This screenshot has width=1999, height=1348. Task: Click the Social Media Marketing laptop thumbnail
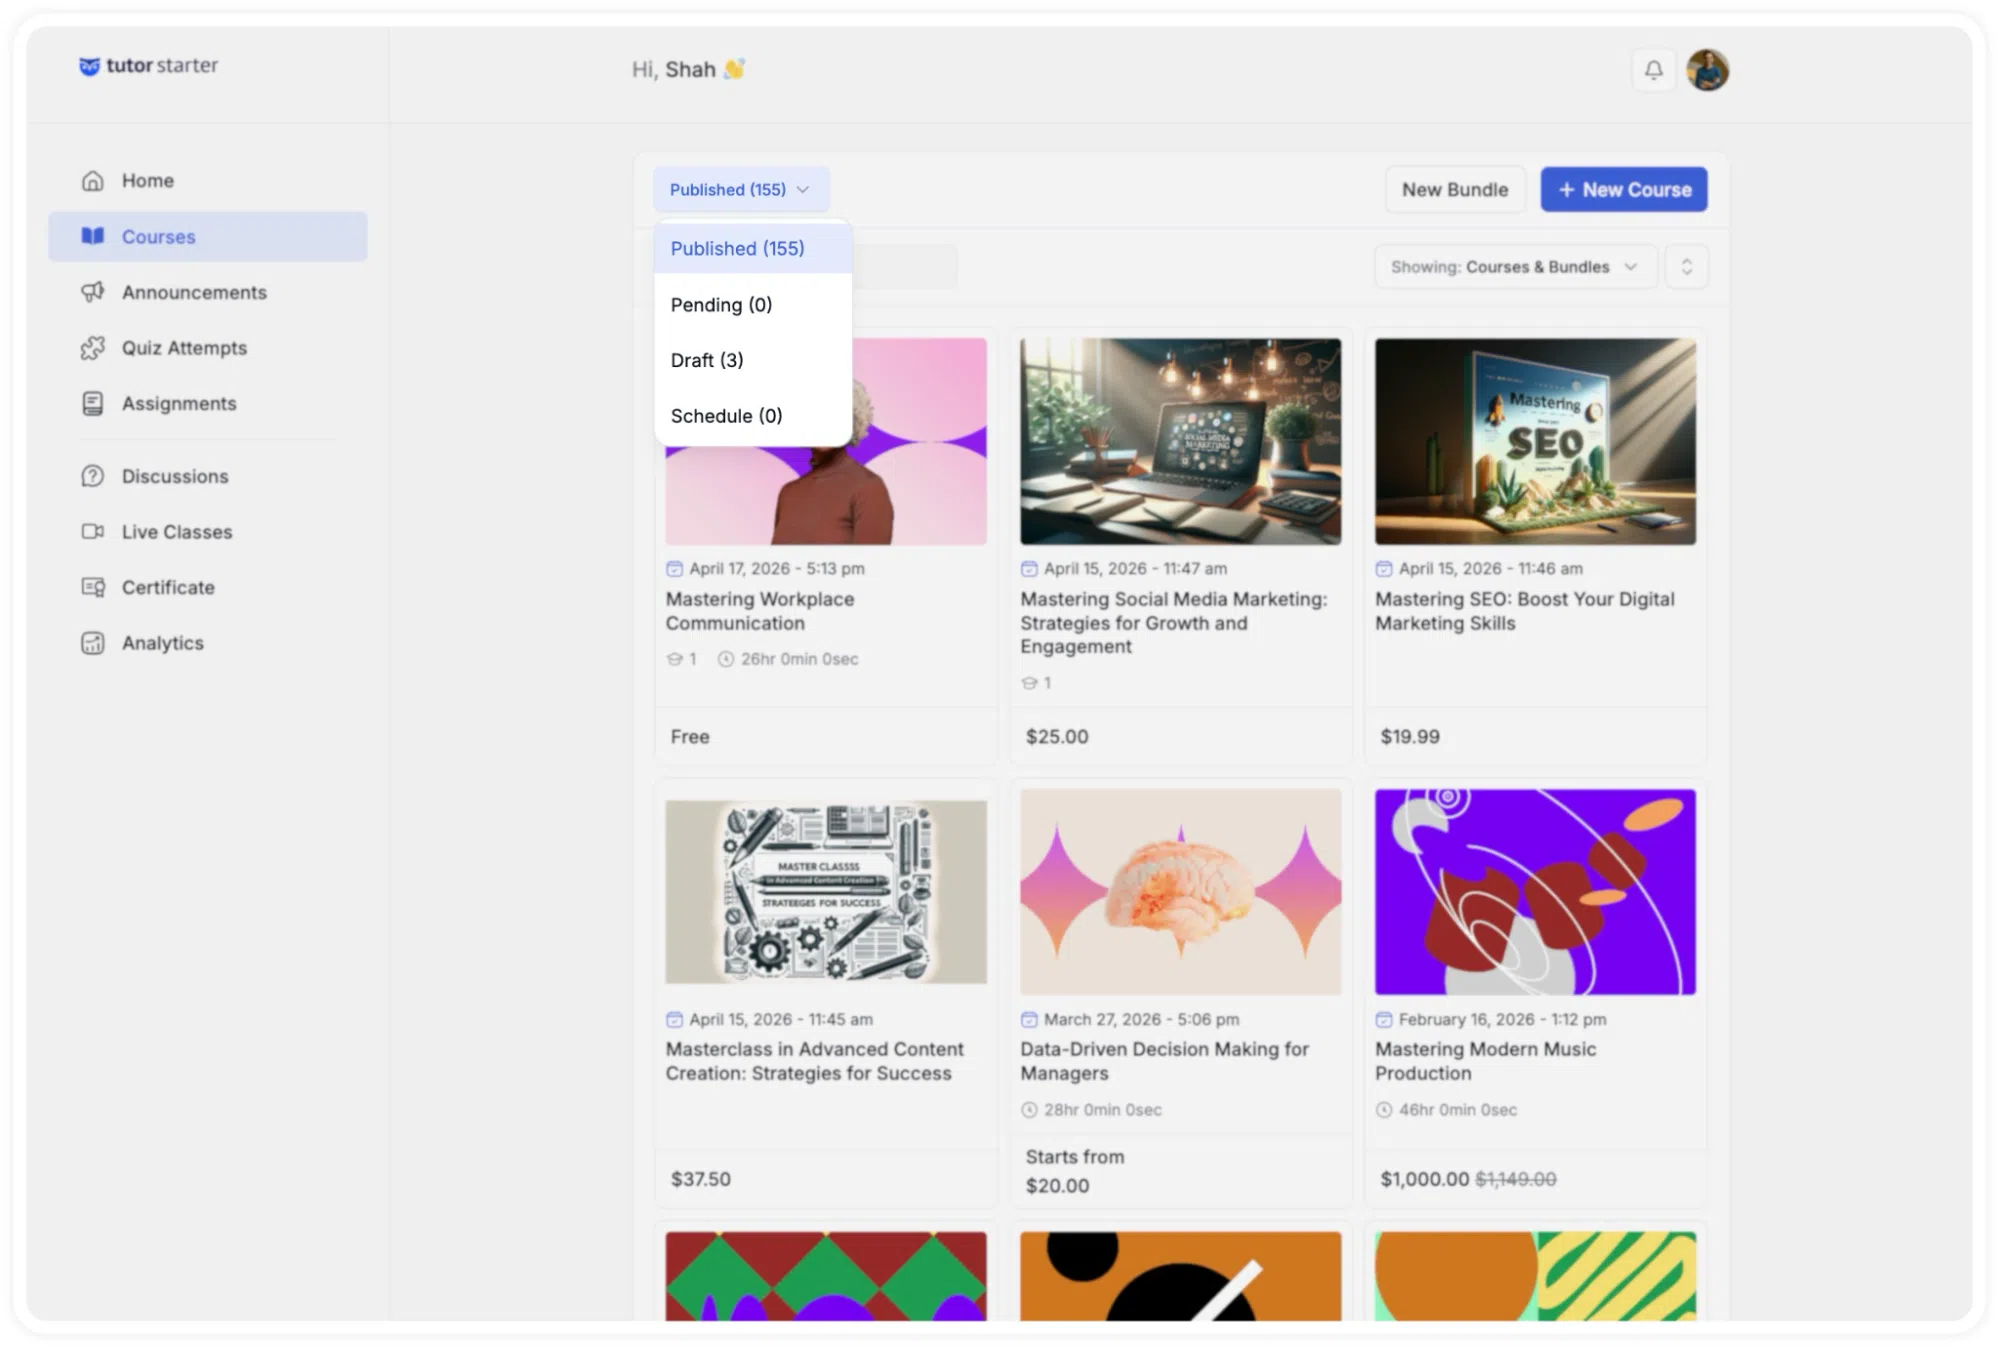1180,441
